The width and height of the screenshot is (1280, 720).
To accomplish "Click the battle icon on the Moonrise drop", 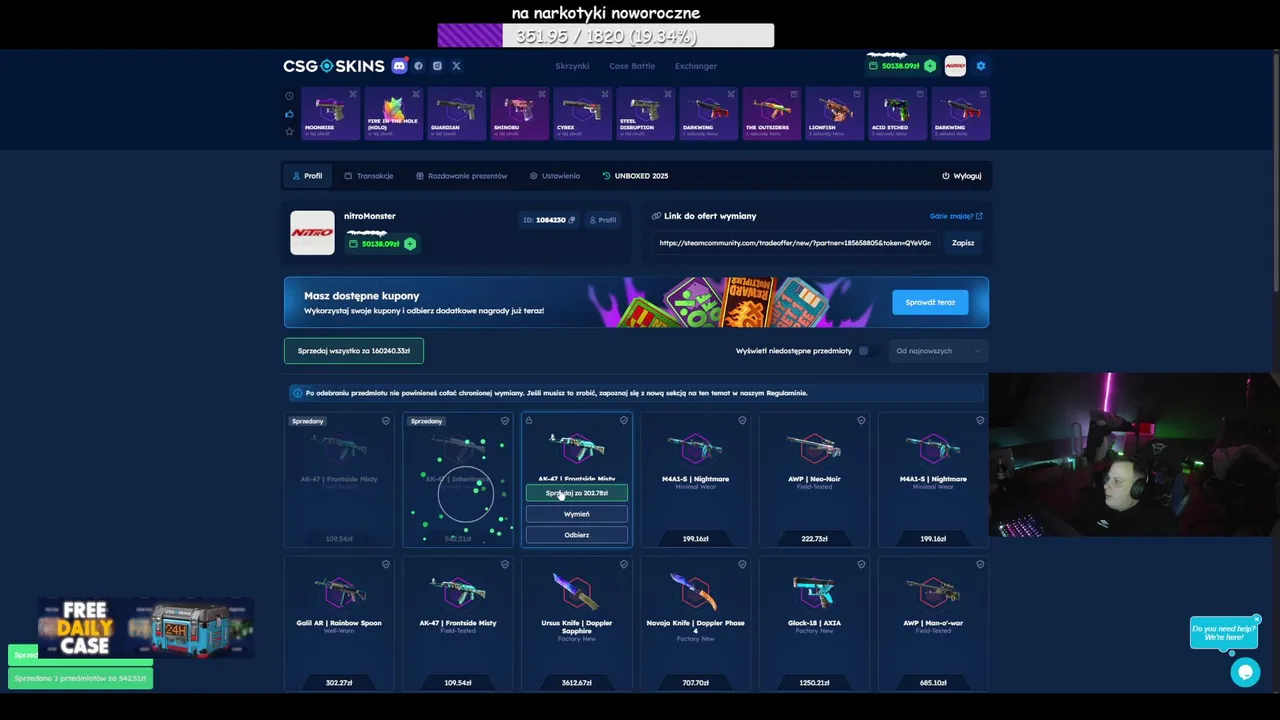I will click(353, 94).
